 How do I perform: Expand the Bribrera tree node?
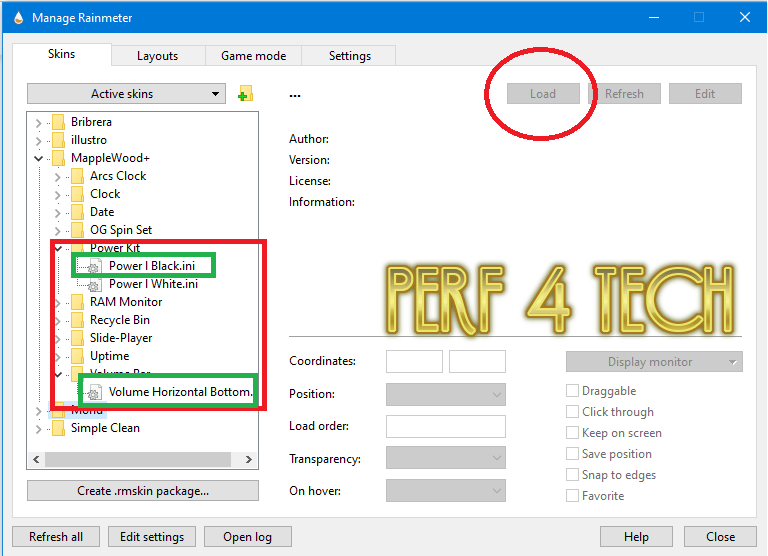point(38,122)
